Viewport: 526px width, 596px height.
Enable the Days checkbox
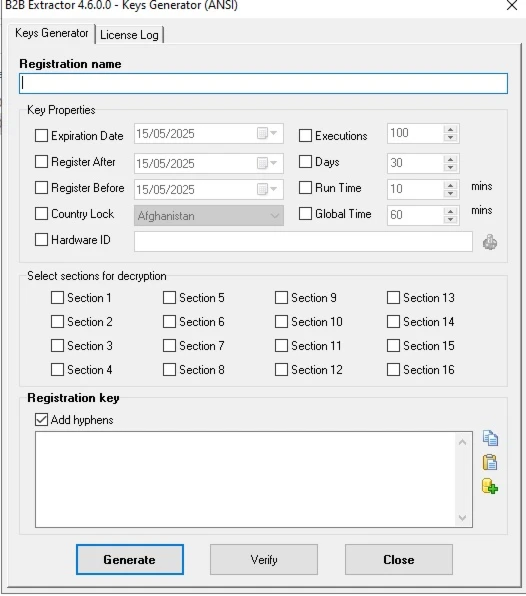pos(305,162)
